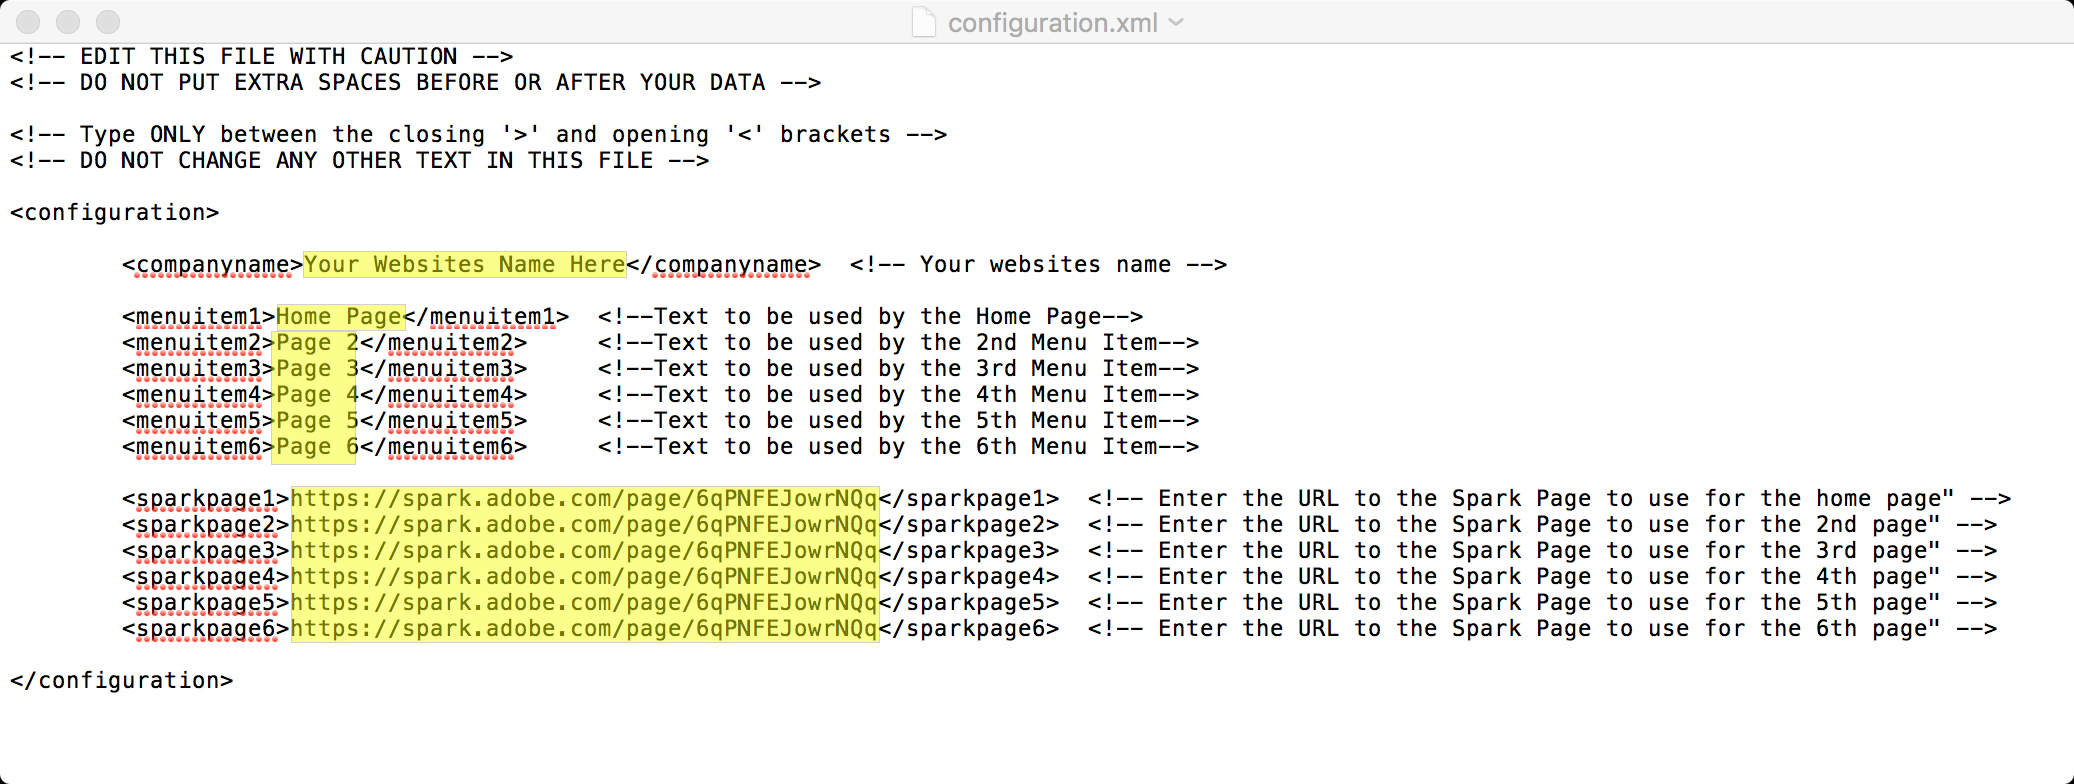
Task: Click the highlighted 'Your Websites Name Here' text
Action: click(464, 265)
